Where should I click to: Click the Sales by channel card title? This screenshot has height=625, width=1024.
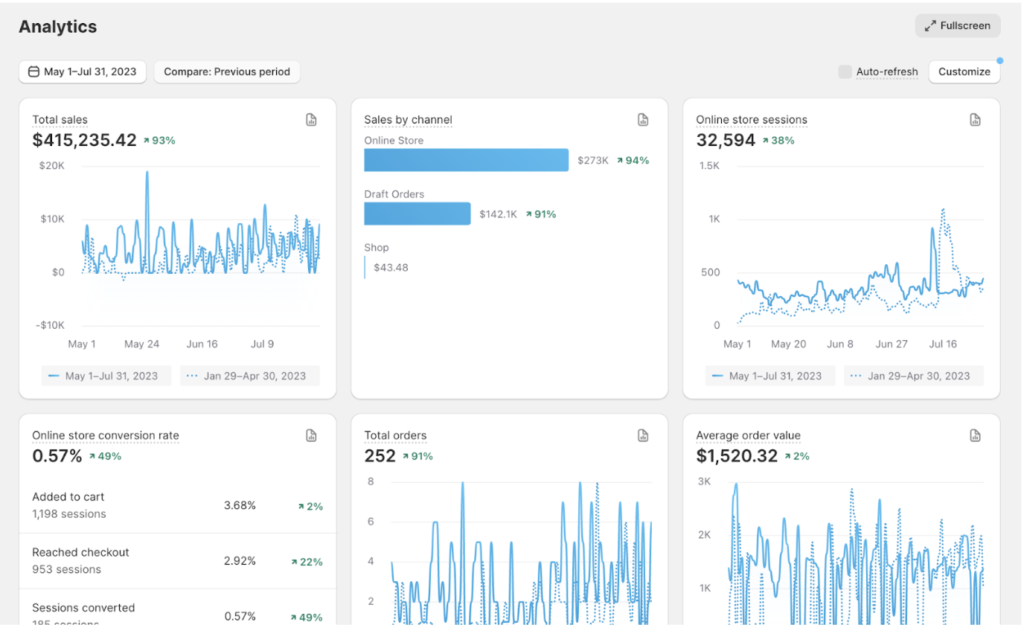[408, 120]
